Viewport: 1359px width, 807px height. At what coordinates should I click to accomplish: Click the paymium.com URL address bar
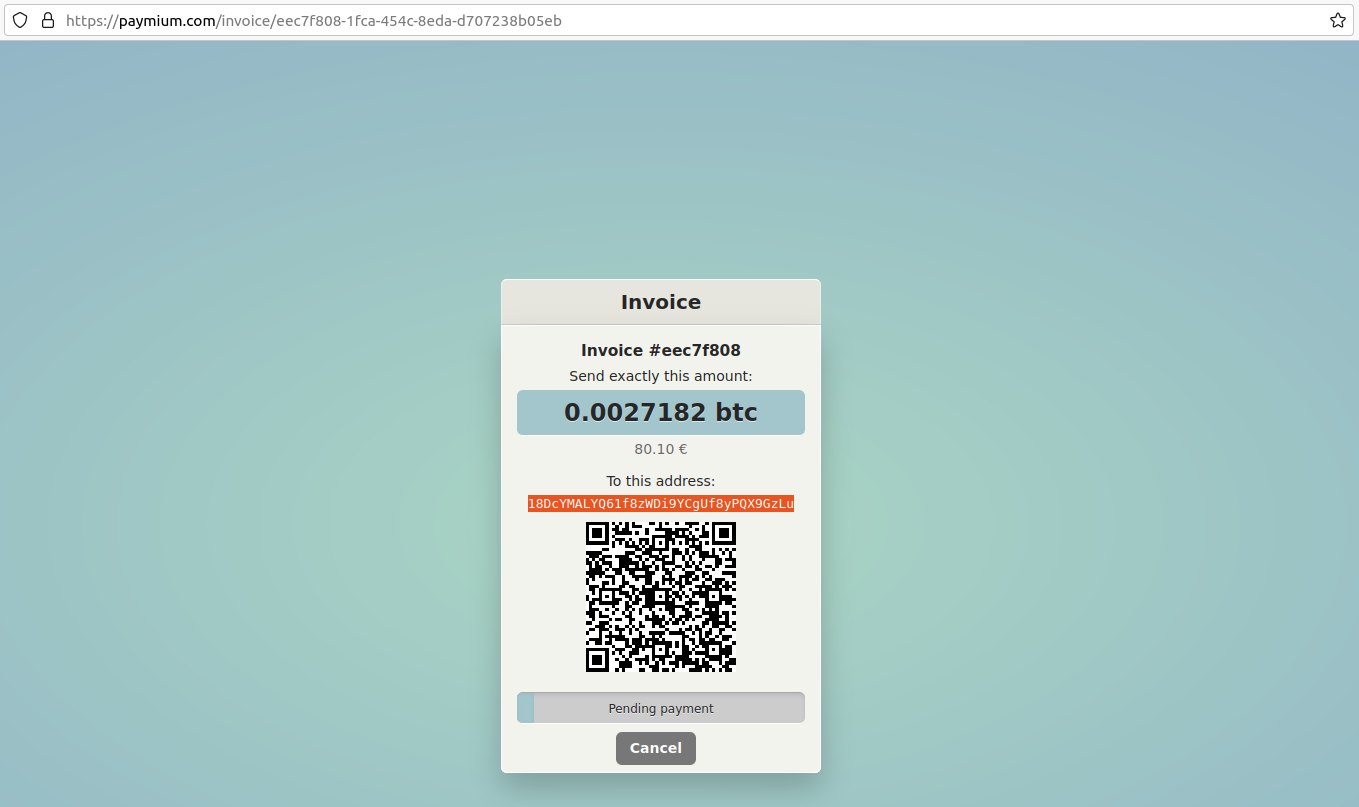[680, 20]
